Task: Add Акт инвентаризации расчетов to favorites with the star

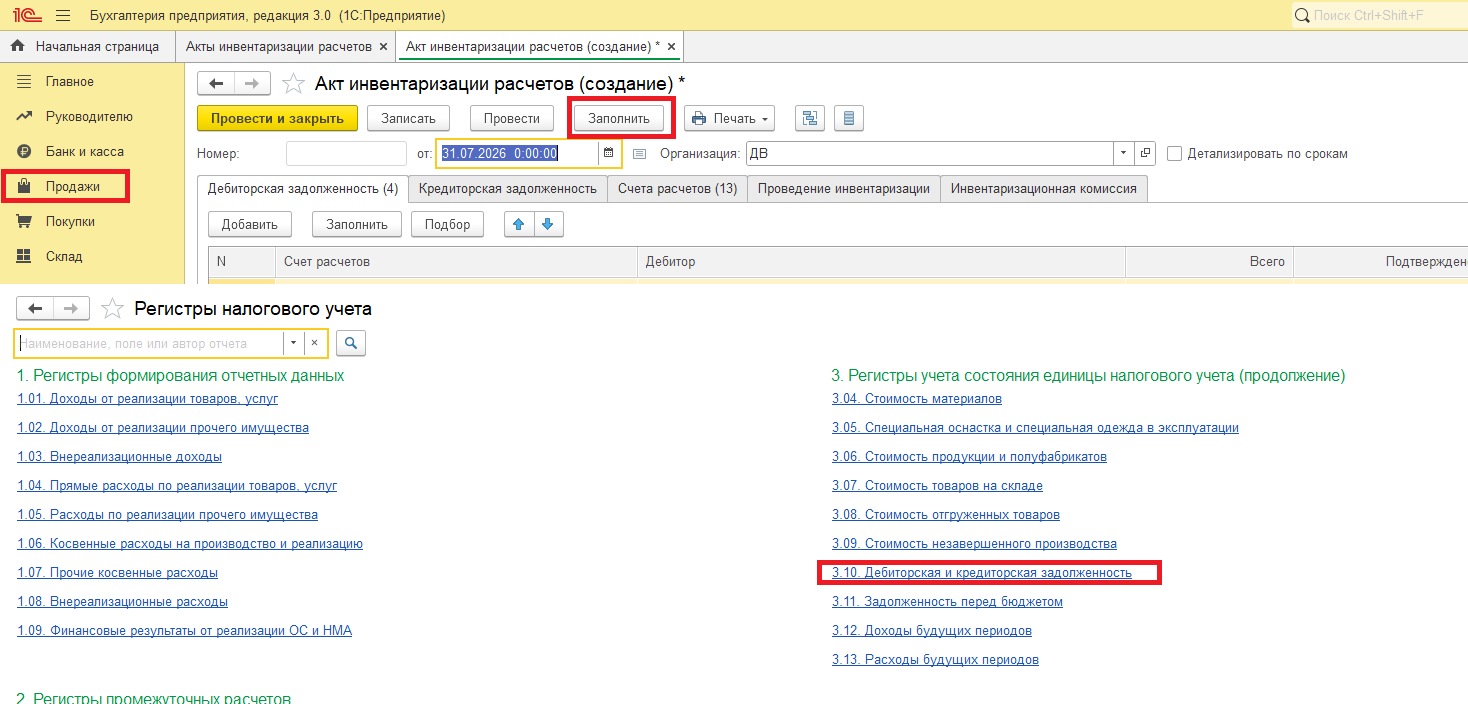Action: [293, 84]
